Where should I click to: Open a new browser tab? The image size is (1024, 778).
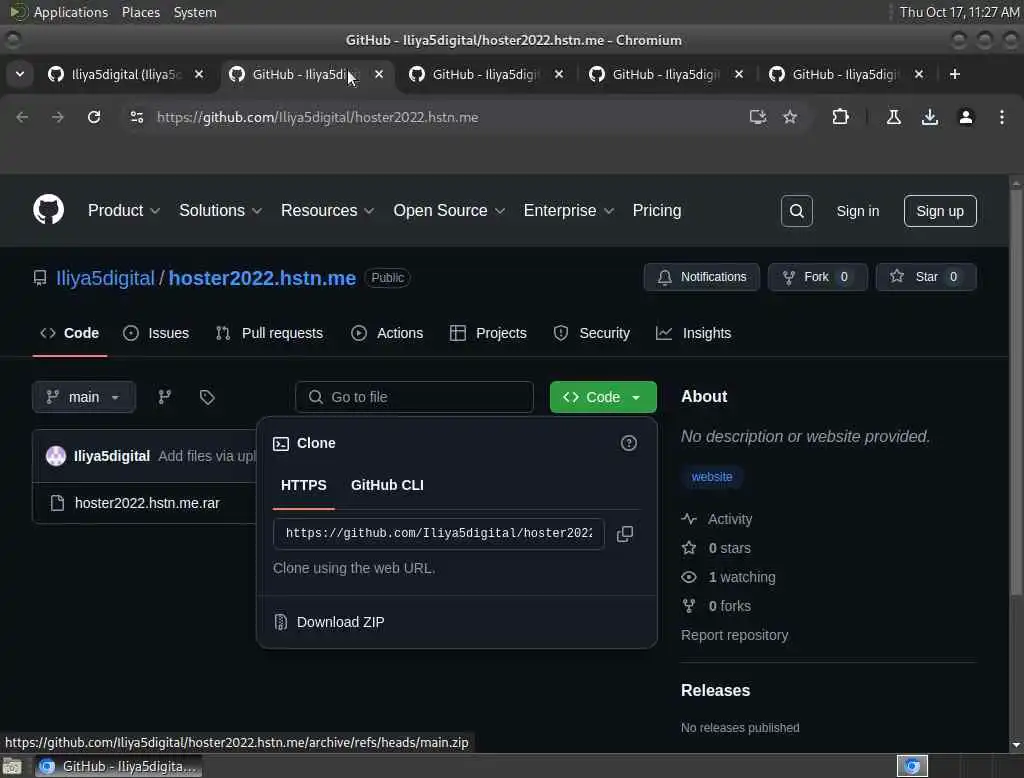click(x=955, y=74)
